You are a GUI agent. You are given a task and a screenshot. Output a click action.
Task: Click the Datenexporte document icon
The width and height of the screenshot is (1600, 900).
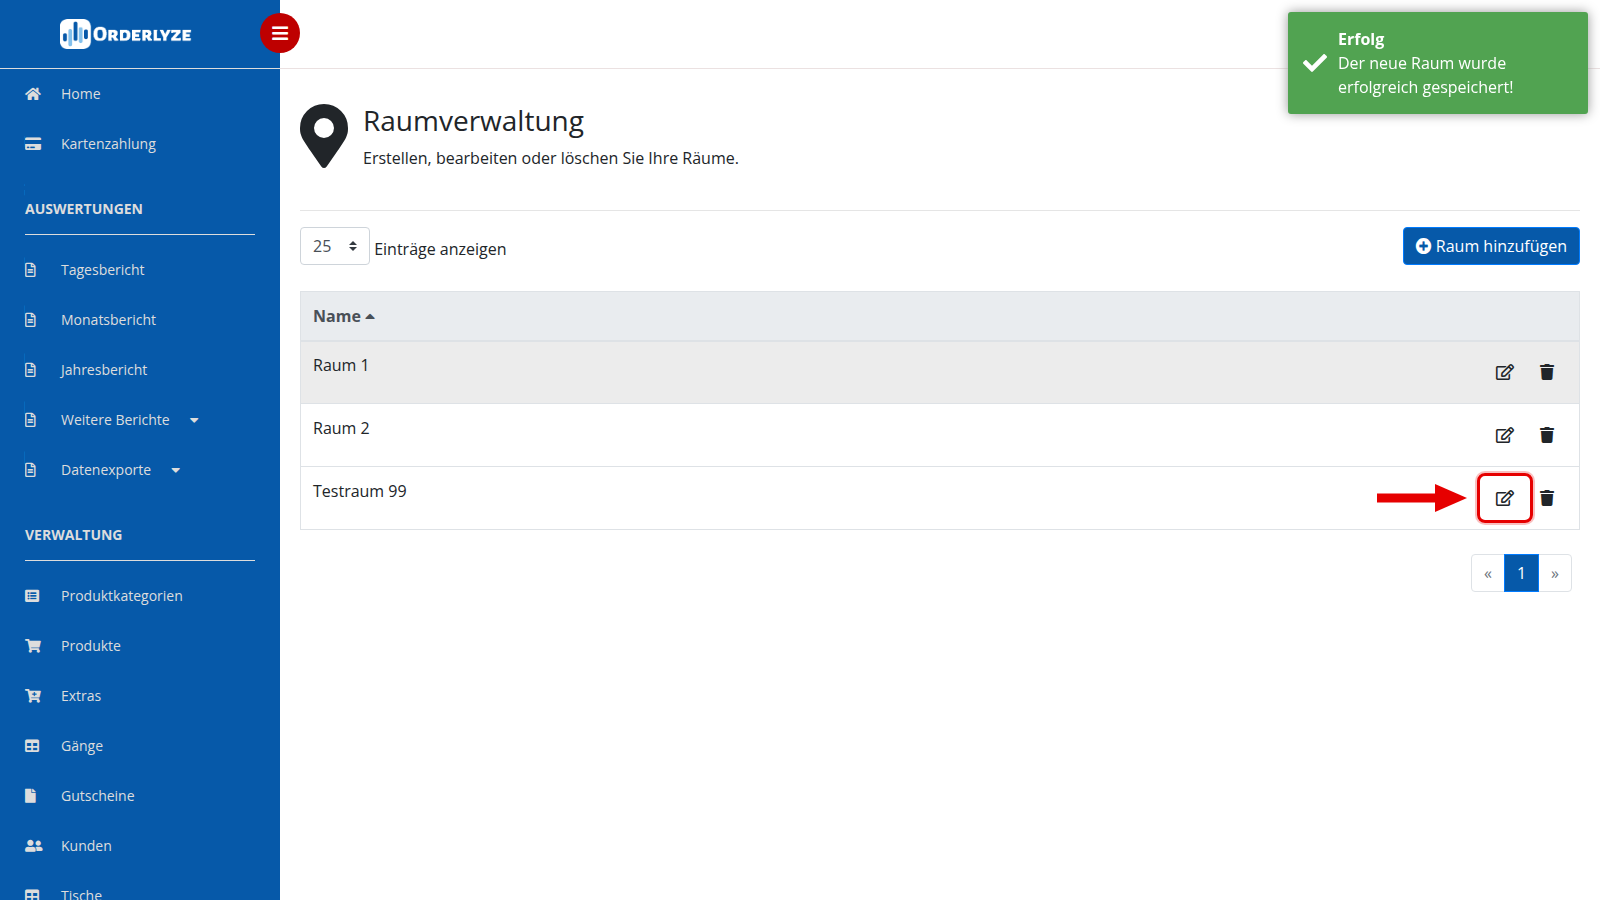click(x=30, y=470)
